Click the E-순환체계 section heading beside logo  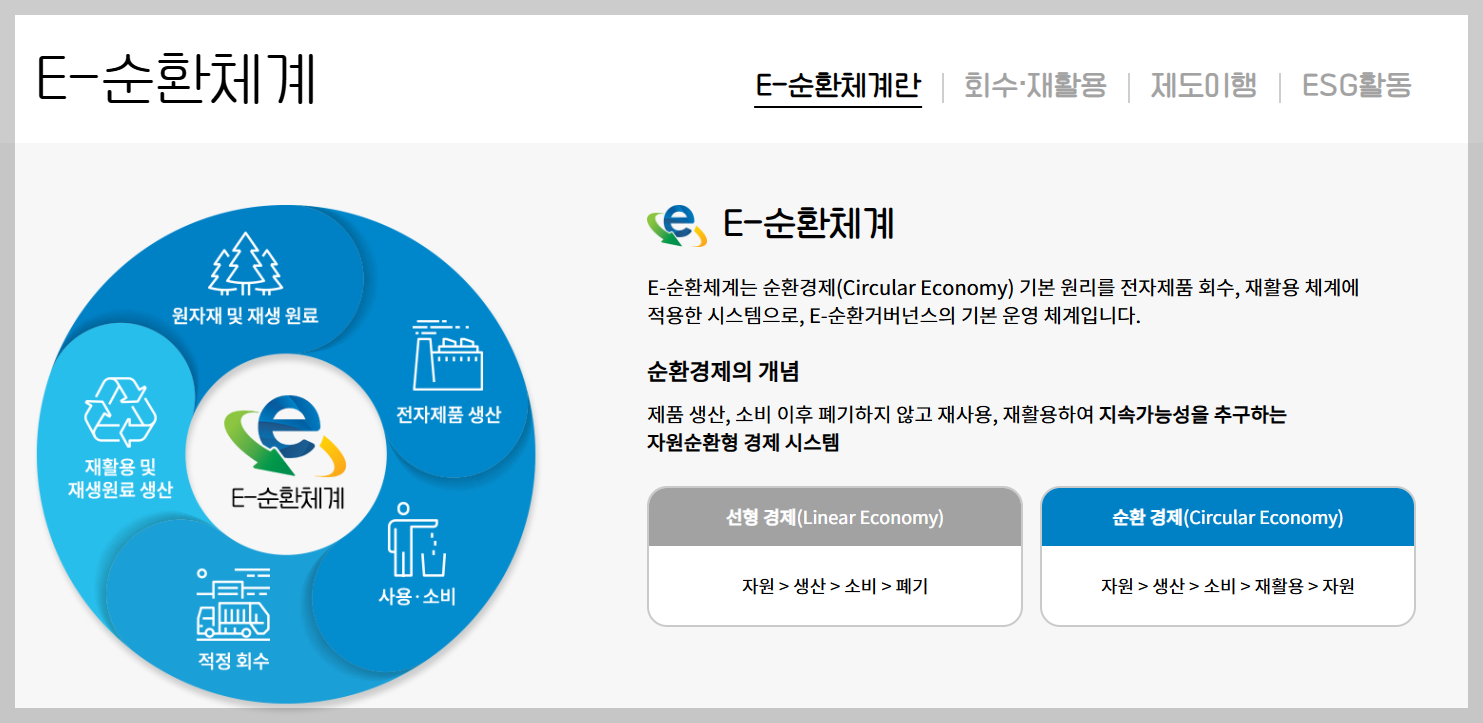coord(808,224)
